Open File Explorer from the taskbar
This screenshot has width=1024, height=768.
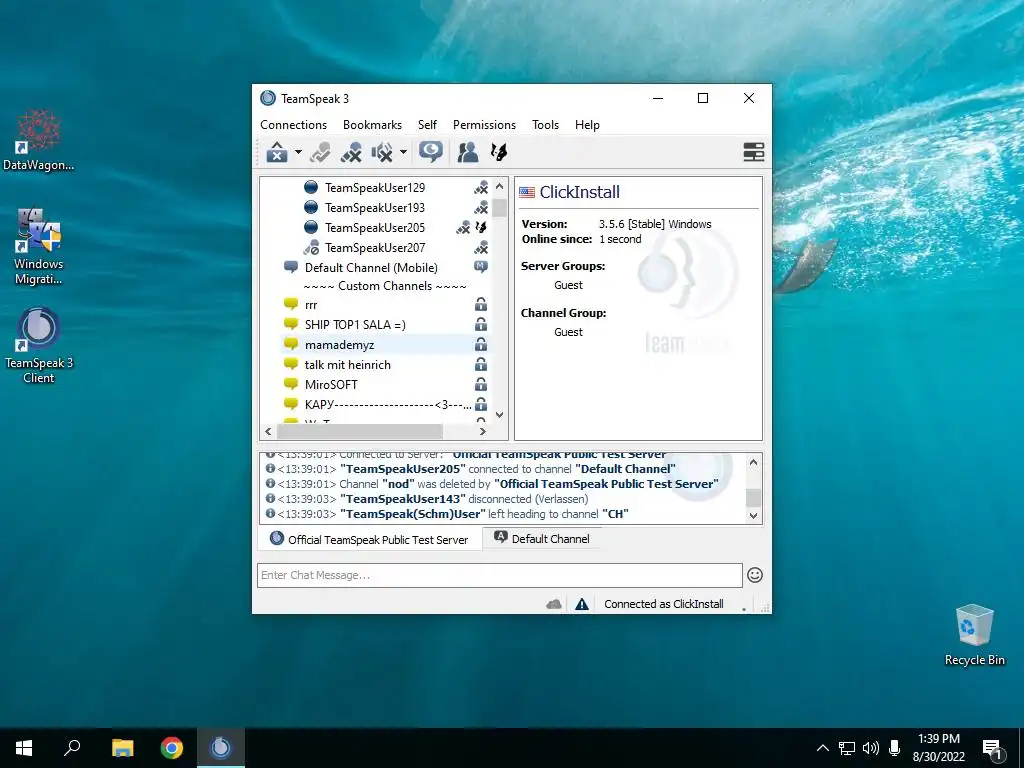(x=122, y=748)
